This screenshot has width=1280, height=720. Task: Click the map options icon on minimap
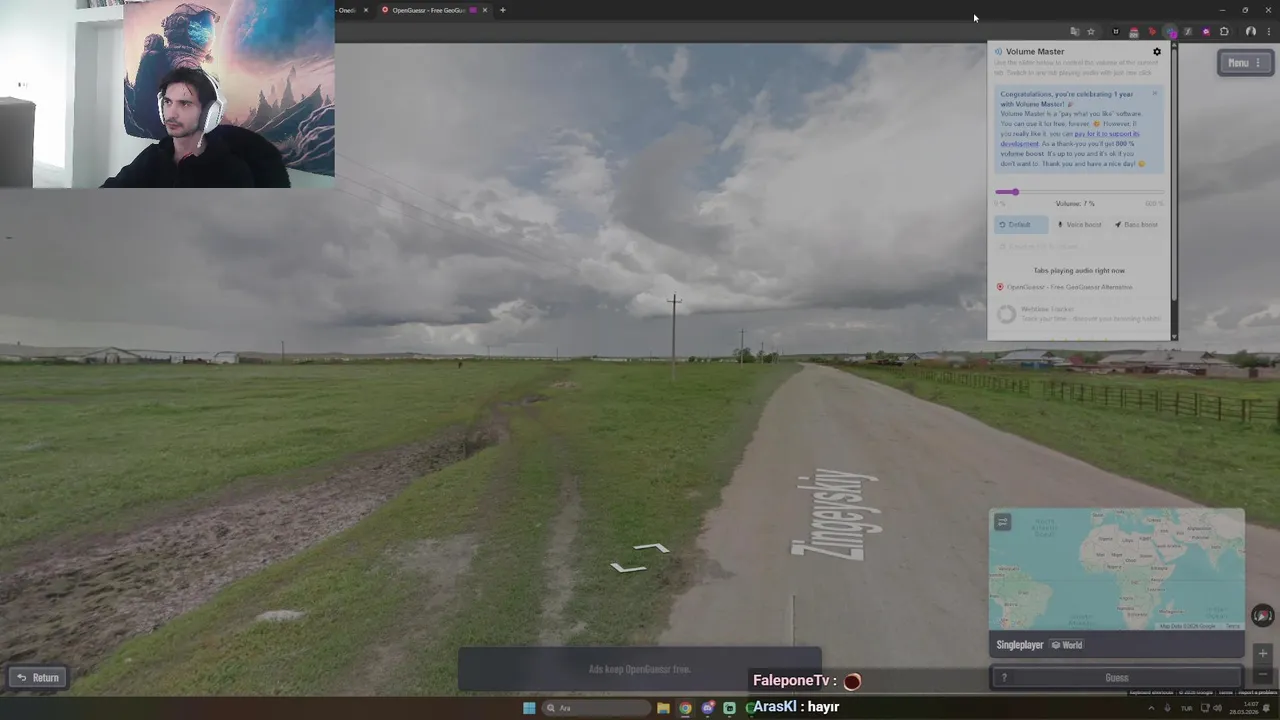coord(1002,521)
